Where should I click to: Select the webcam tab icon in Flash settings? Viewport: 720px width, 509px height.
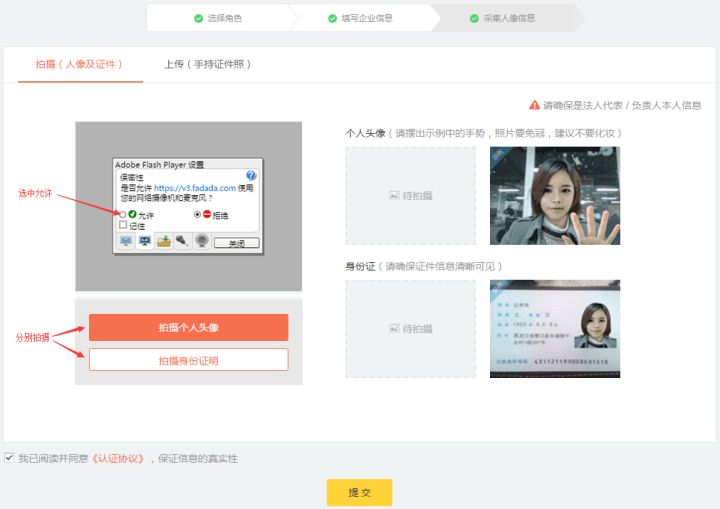[x=201, y=241]
